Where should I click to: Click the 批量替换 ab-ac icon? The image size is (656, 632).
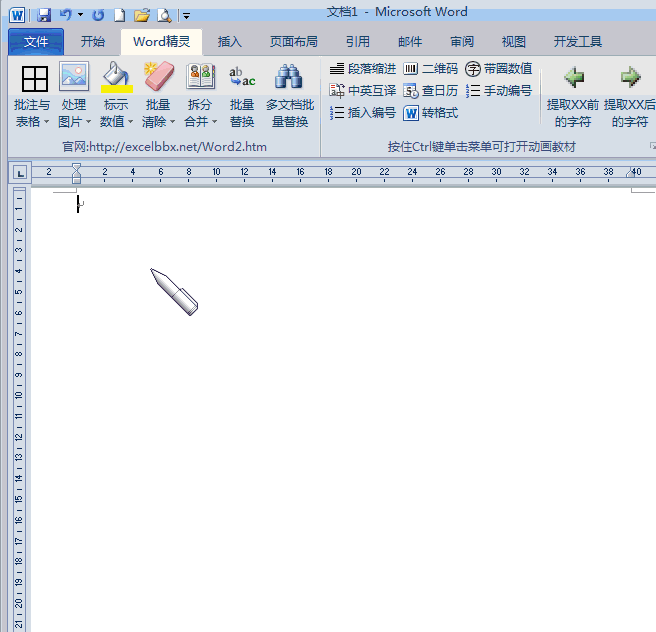pos(242,77)
